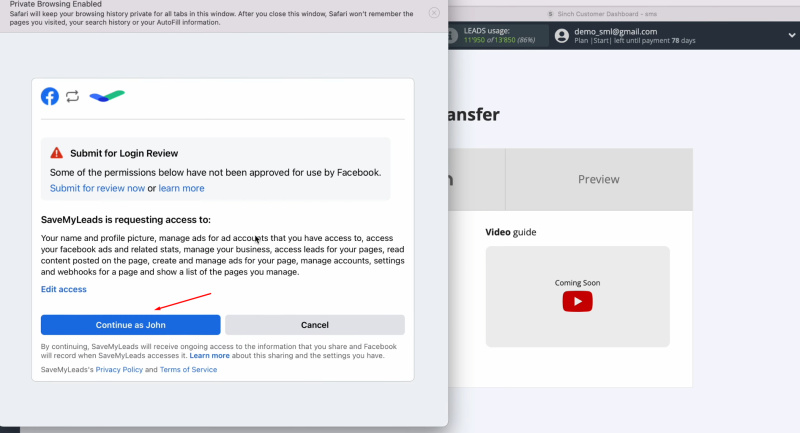Switch to the Preview tab
Screen dimensions: 800x433
(598, 179)
